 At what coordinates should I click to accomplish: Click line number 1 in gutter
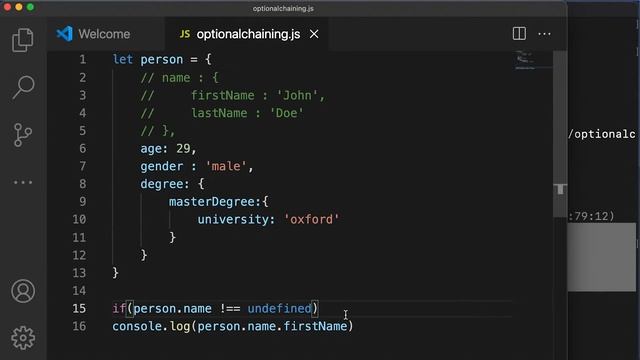pyautogui.click(x=83, y=60)
